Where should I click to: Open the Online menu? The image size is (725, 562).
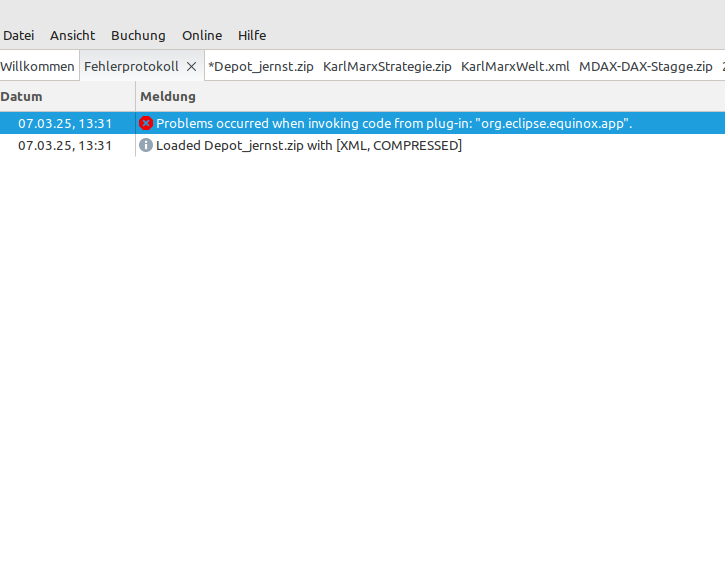(x=202, y=35)
